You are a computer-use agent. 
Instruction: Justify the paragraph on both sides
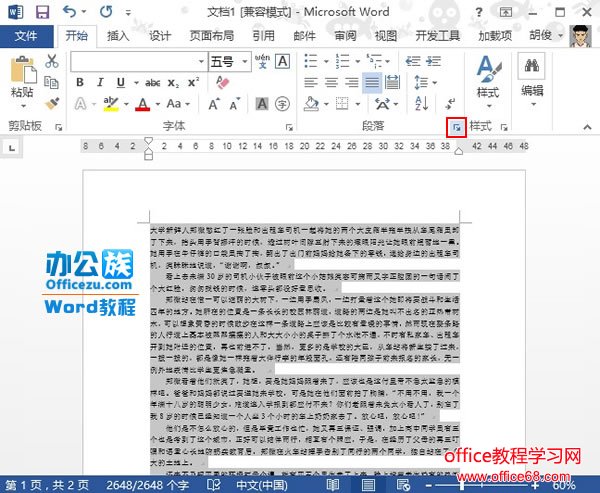372,82
